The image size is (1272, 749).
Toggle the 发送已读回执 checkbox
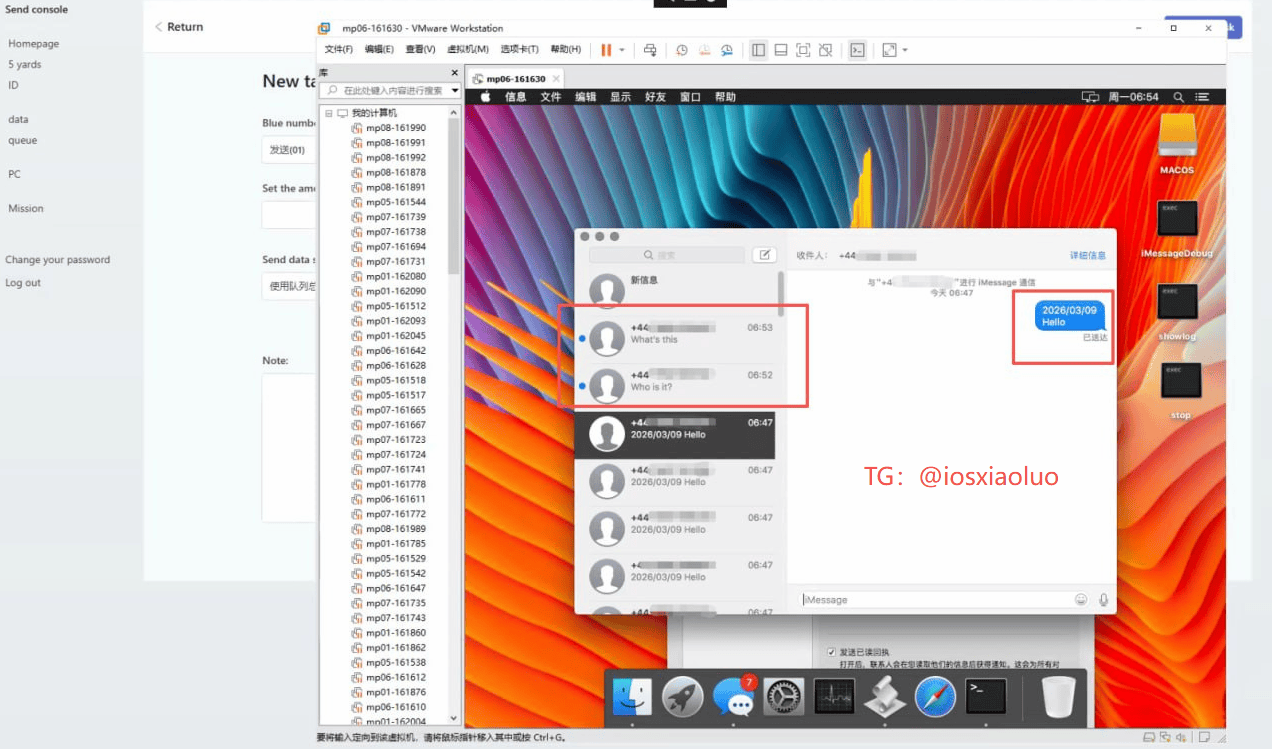(831, 651)
